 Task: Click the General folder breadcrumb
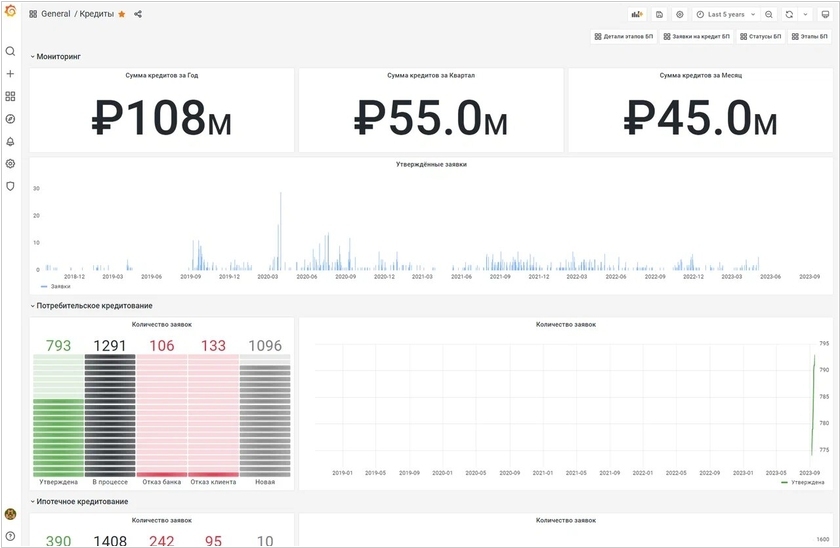tap(55, 14)
